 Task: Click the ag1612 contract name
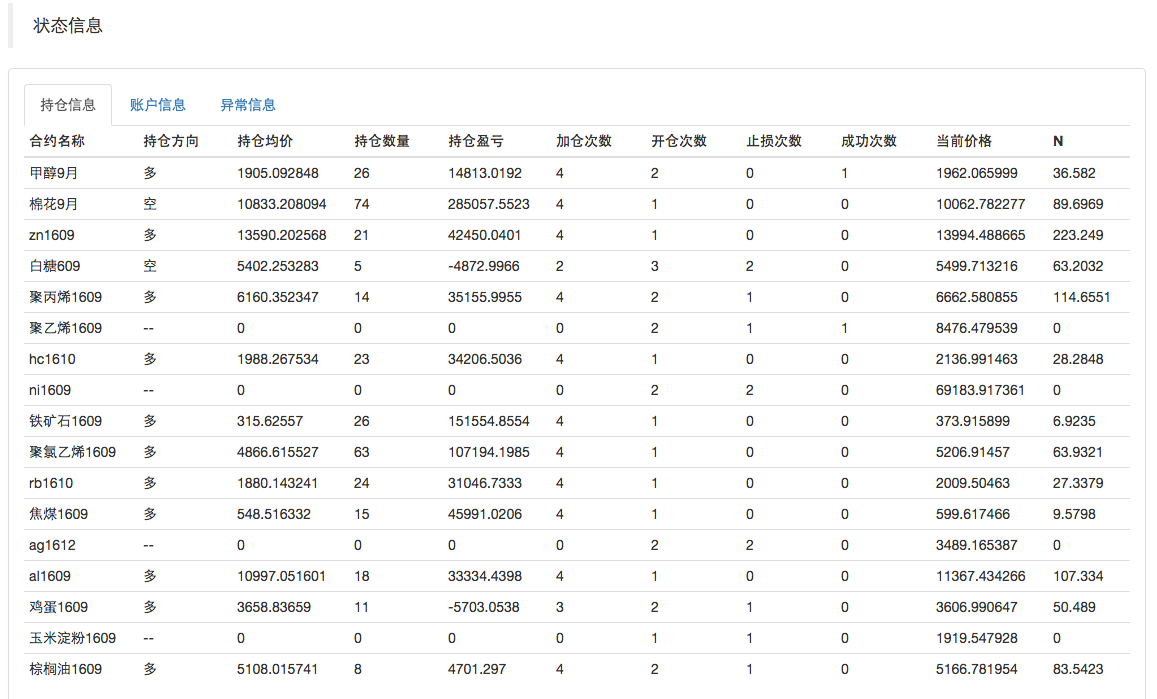[x=52, y=545]
